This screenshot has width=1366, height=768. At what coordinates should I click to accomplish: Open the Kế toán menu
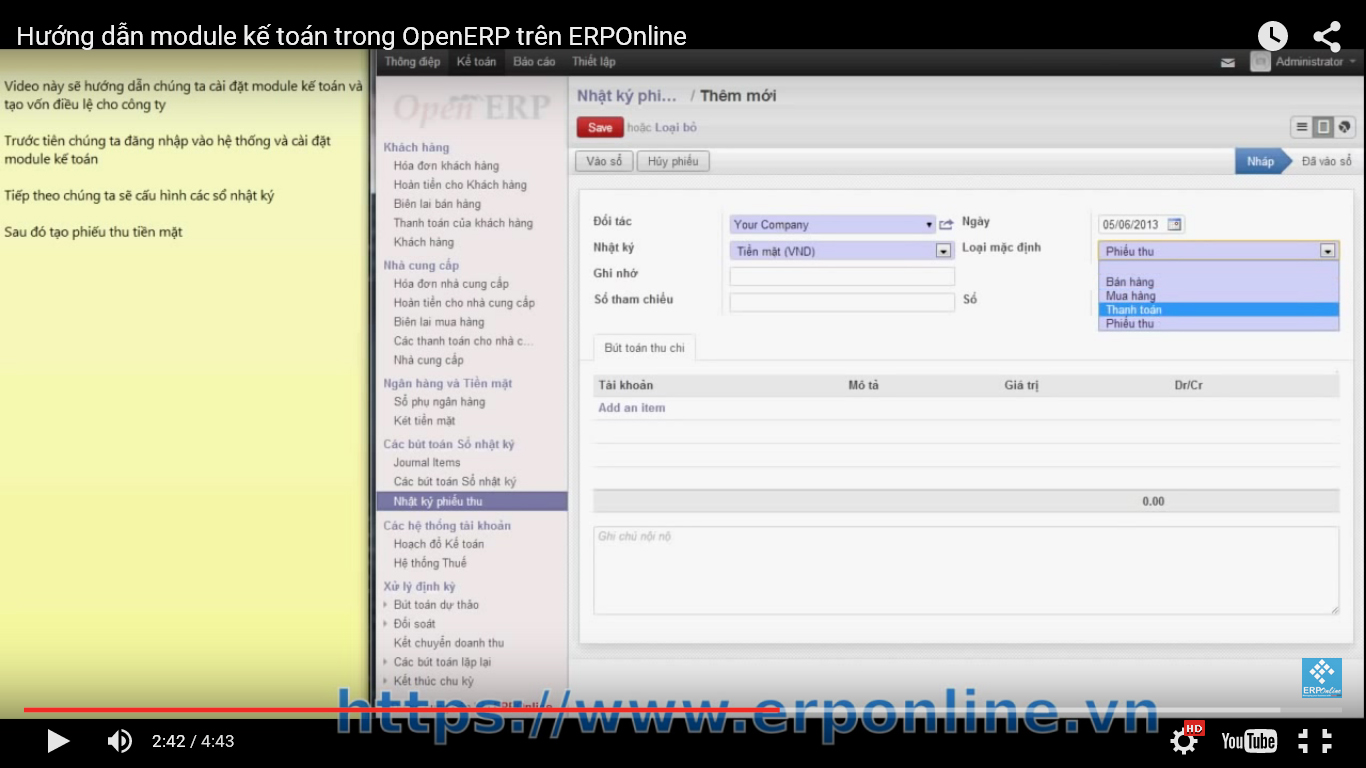(x=476, y=62)
